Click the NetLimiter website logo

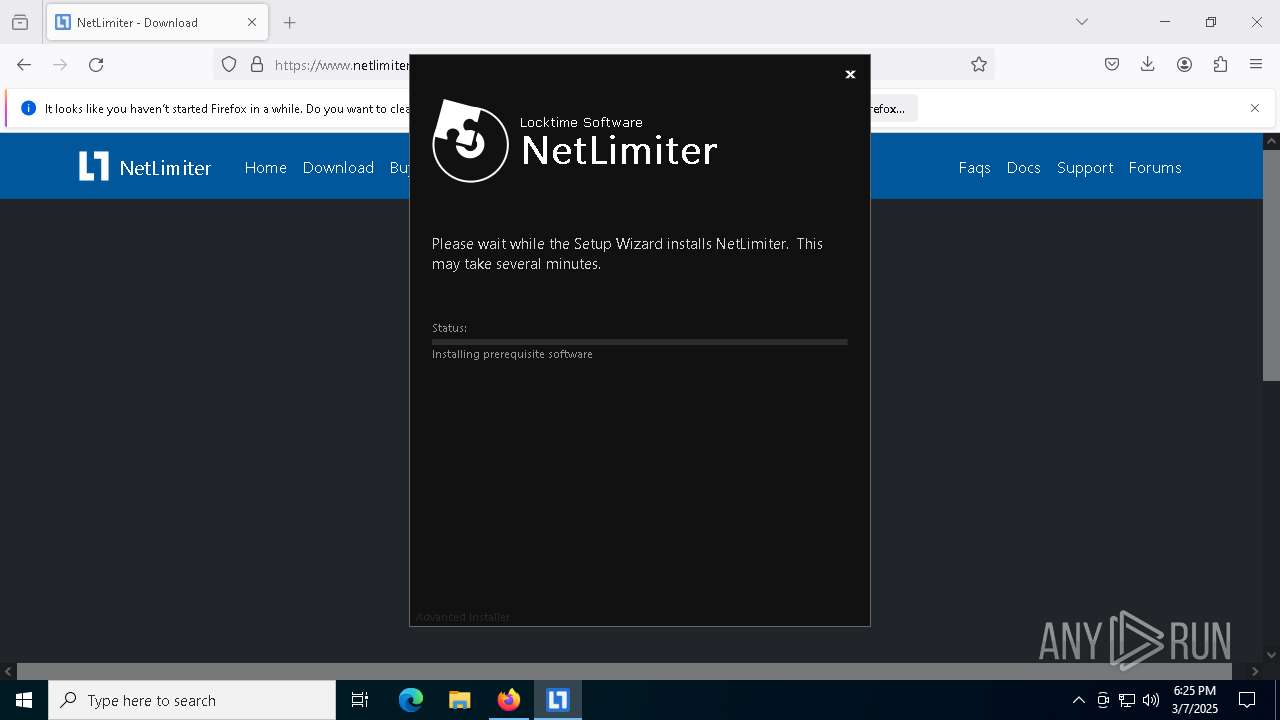pos(145,167)
